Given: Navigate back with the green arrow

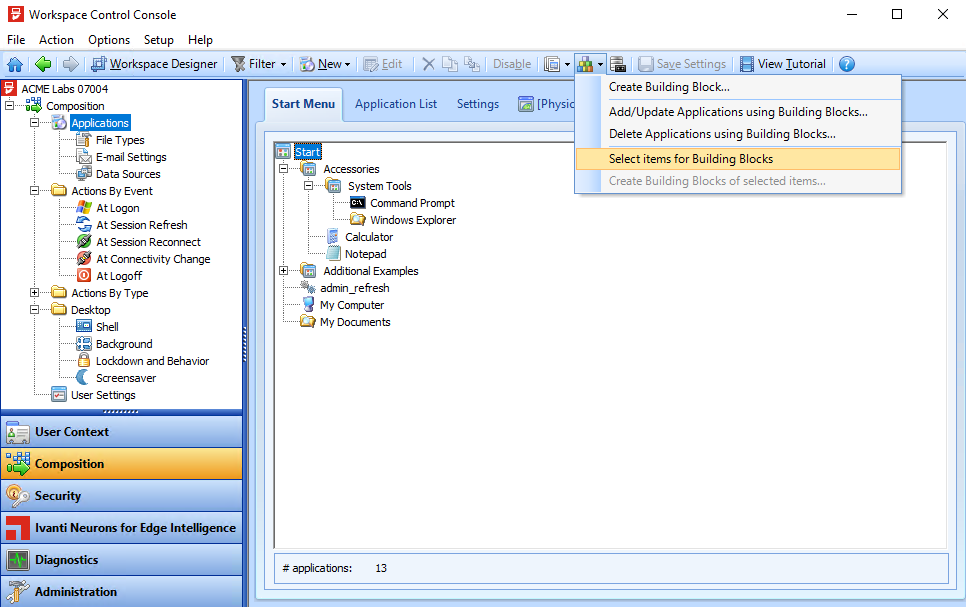Looking at the screenshot, I should (43, 64).
